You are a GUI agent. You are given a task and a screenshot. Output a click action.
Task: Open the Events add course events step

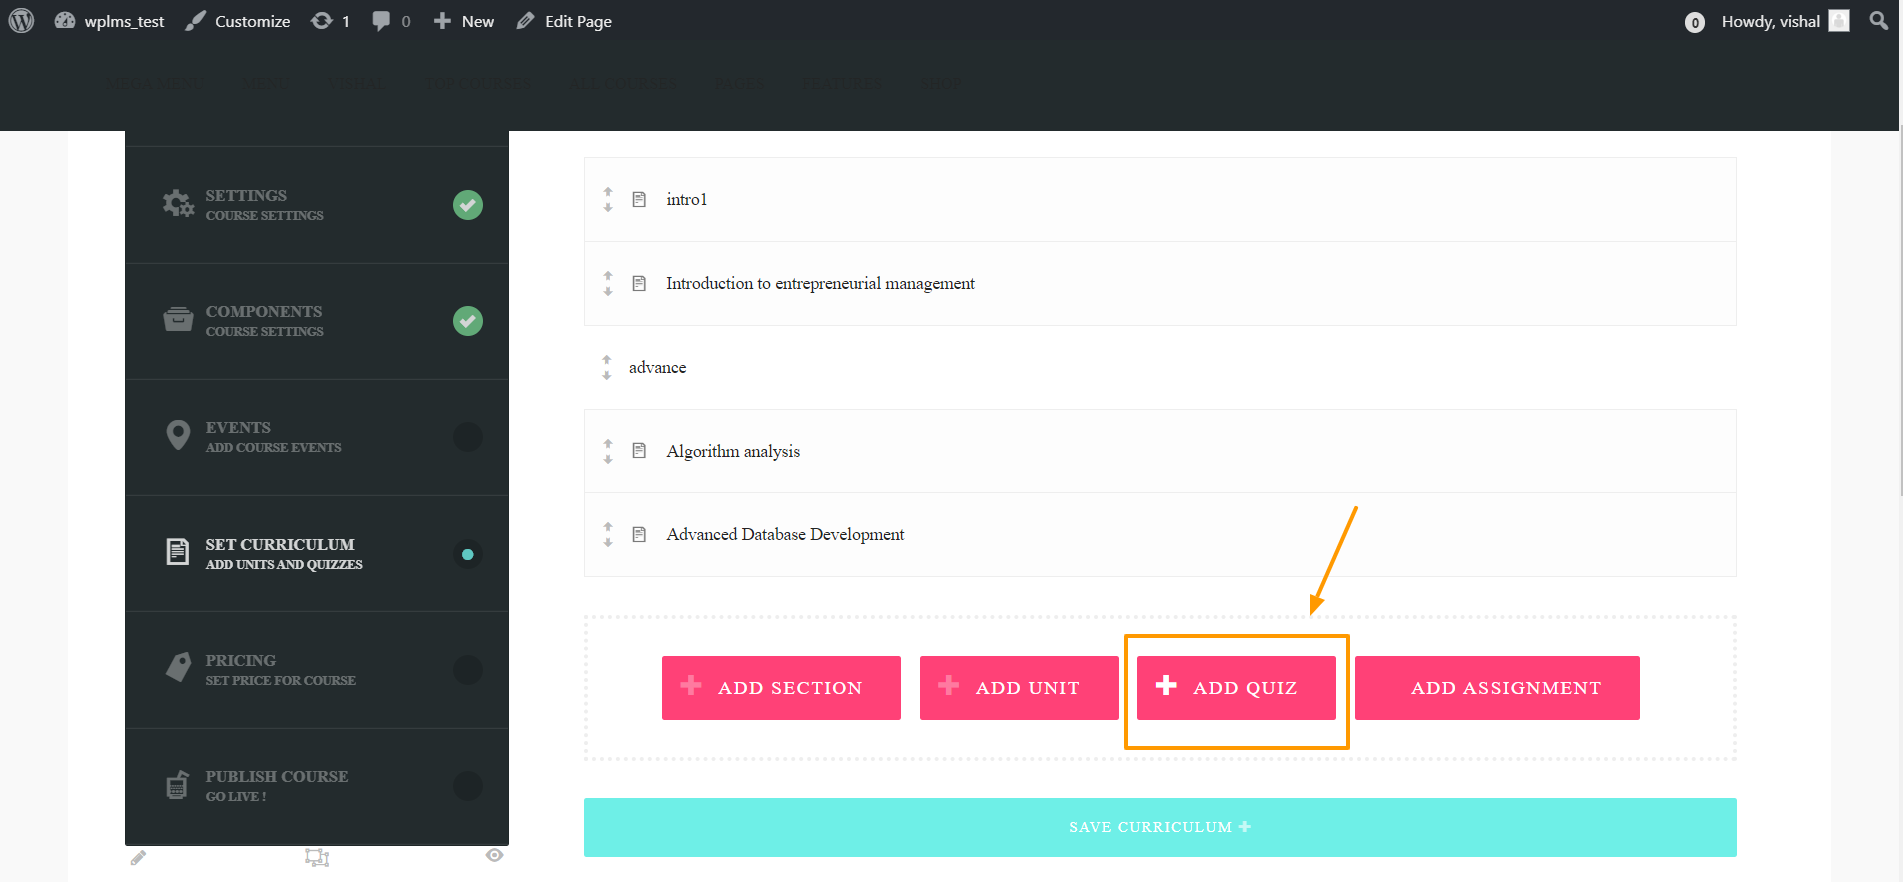317,437
